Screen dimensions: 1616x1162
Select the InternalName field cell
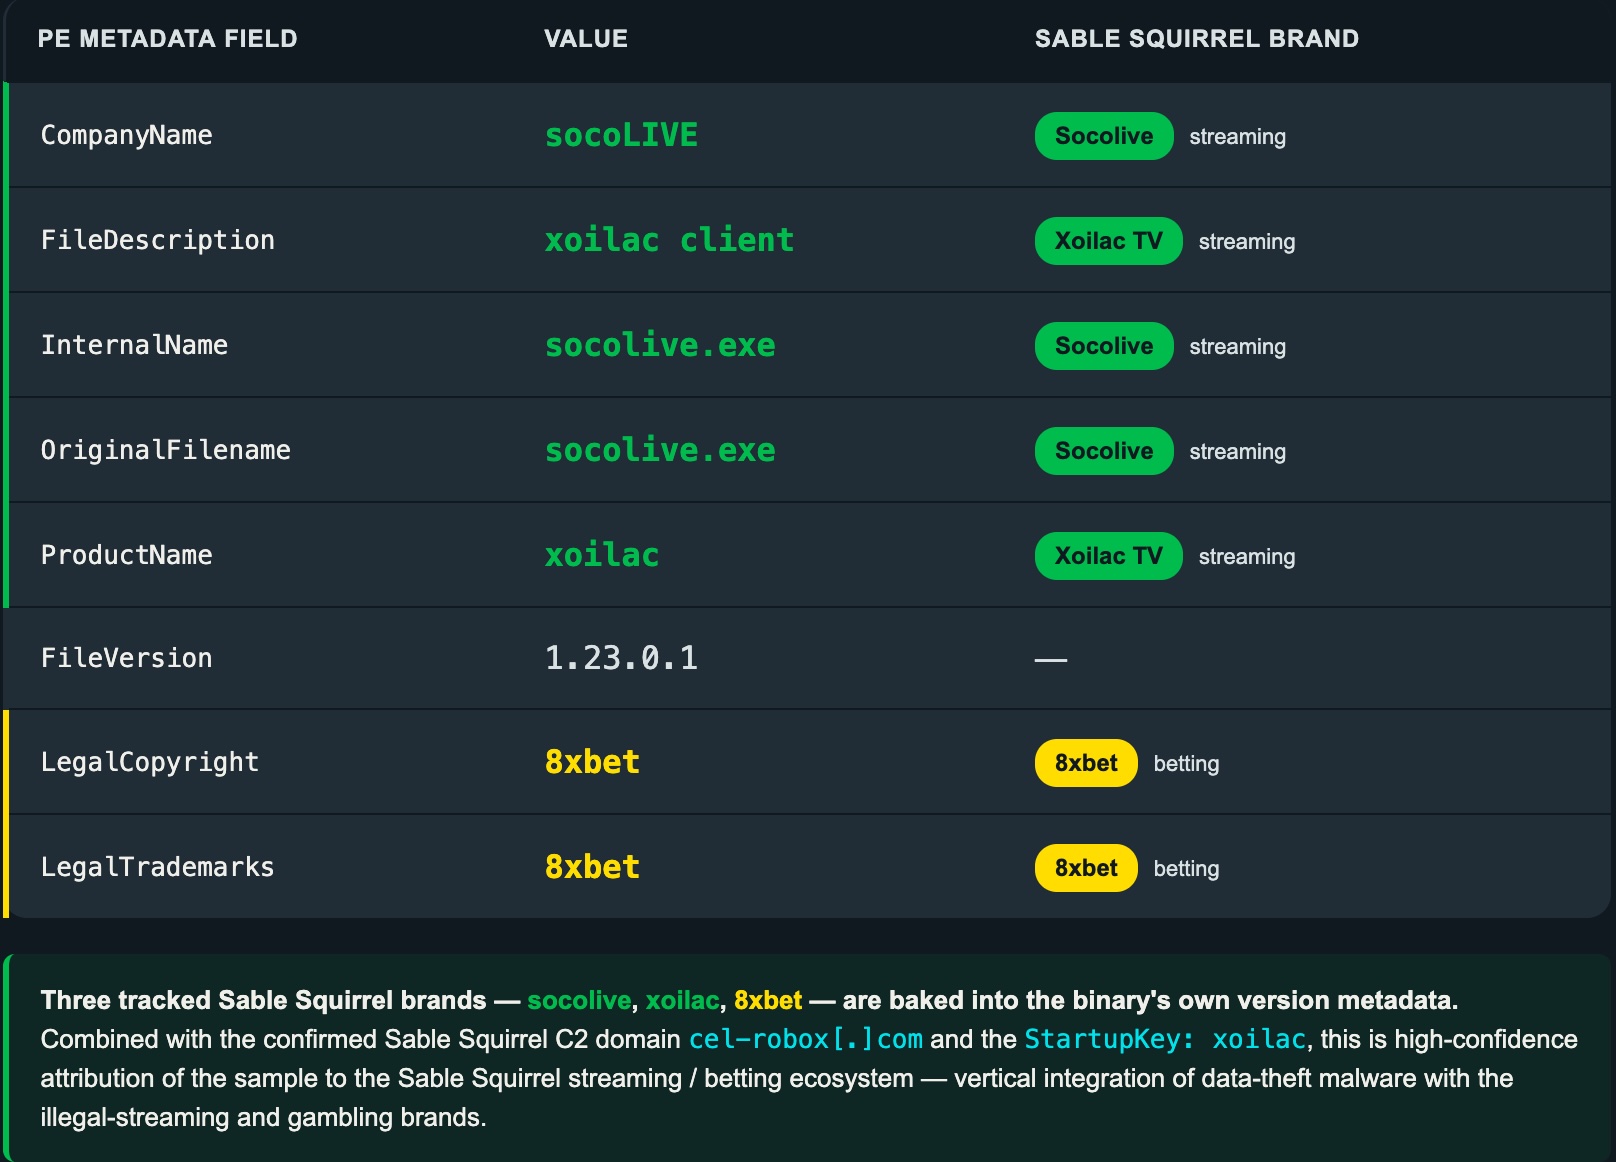coord(134,345)
